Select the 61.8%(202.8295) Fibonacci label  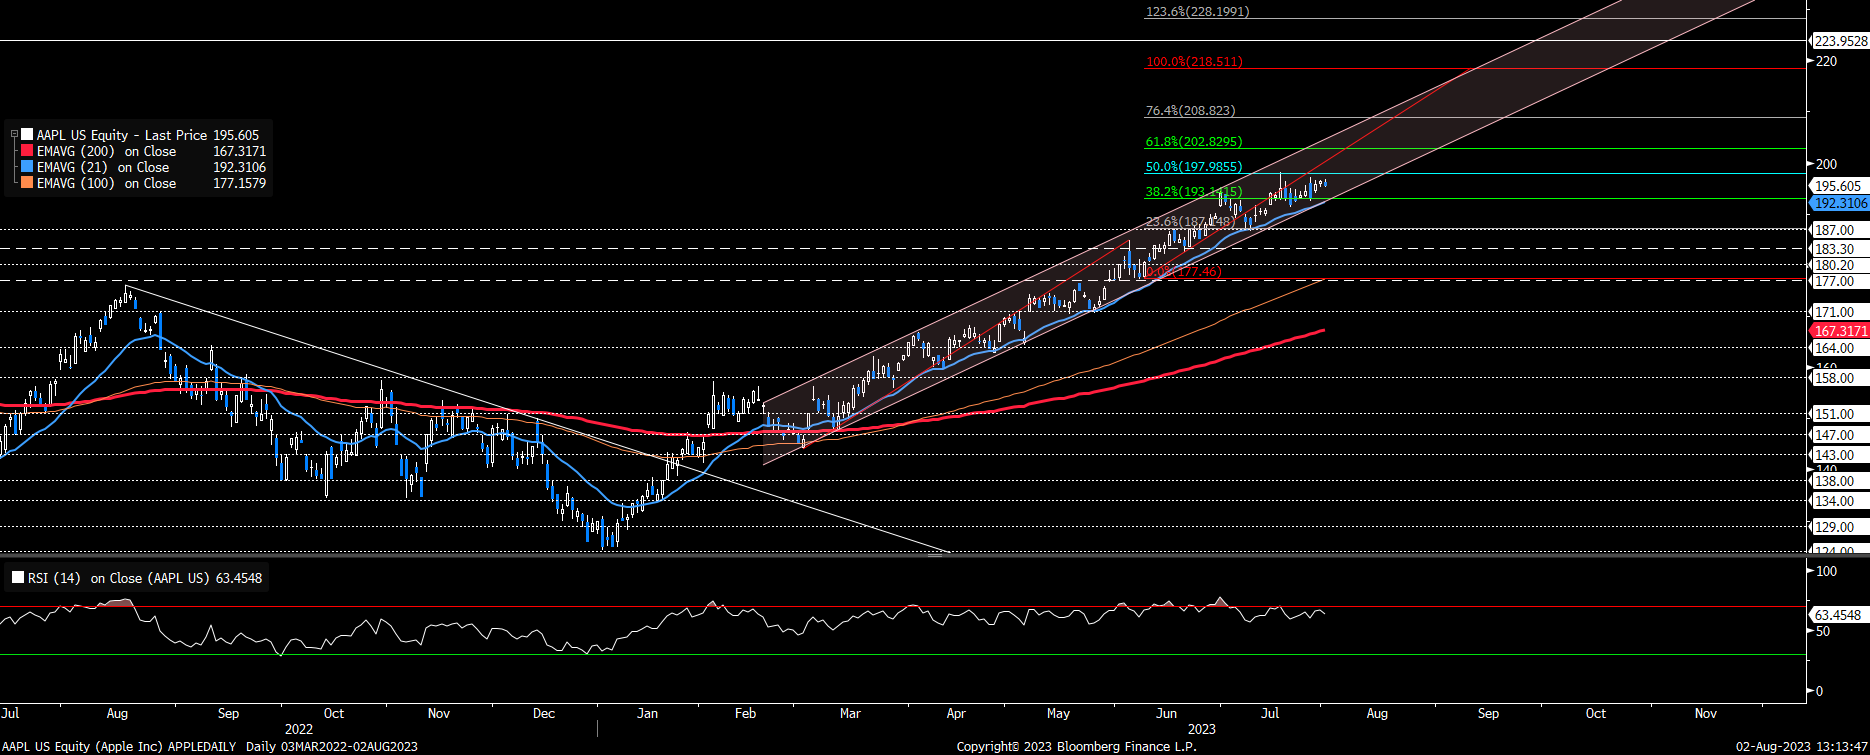[x=1194, y=142]
